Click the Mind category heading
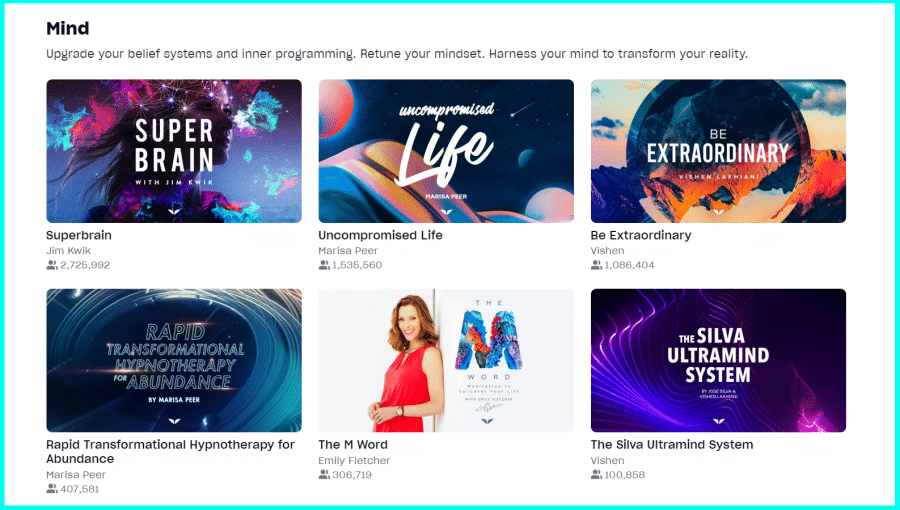This screenshot has height=510, width=900. coord(68,28)
